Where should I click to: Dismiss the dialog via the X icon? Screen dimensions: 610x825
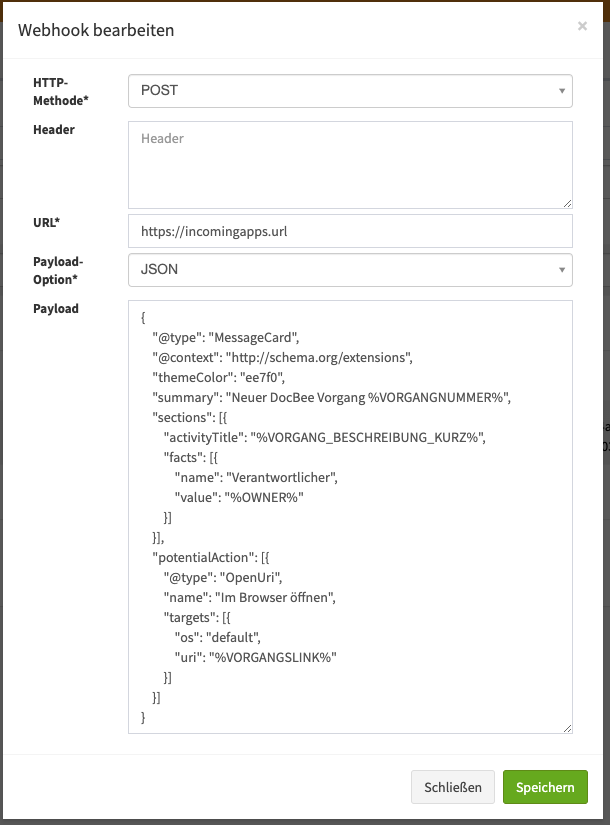tap(582, 26)
